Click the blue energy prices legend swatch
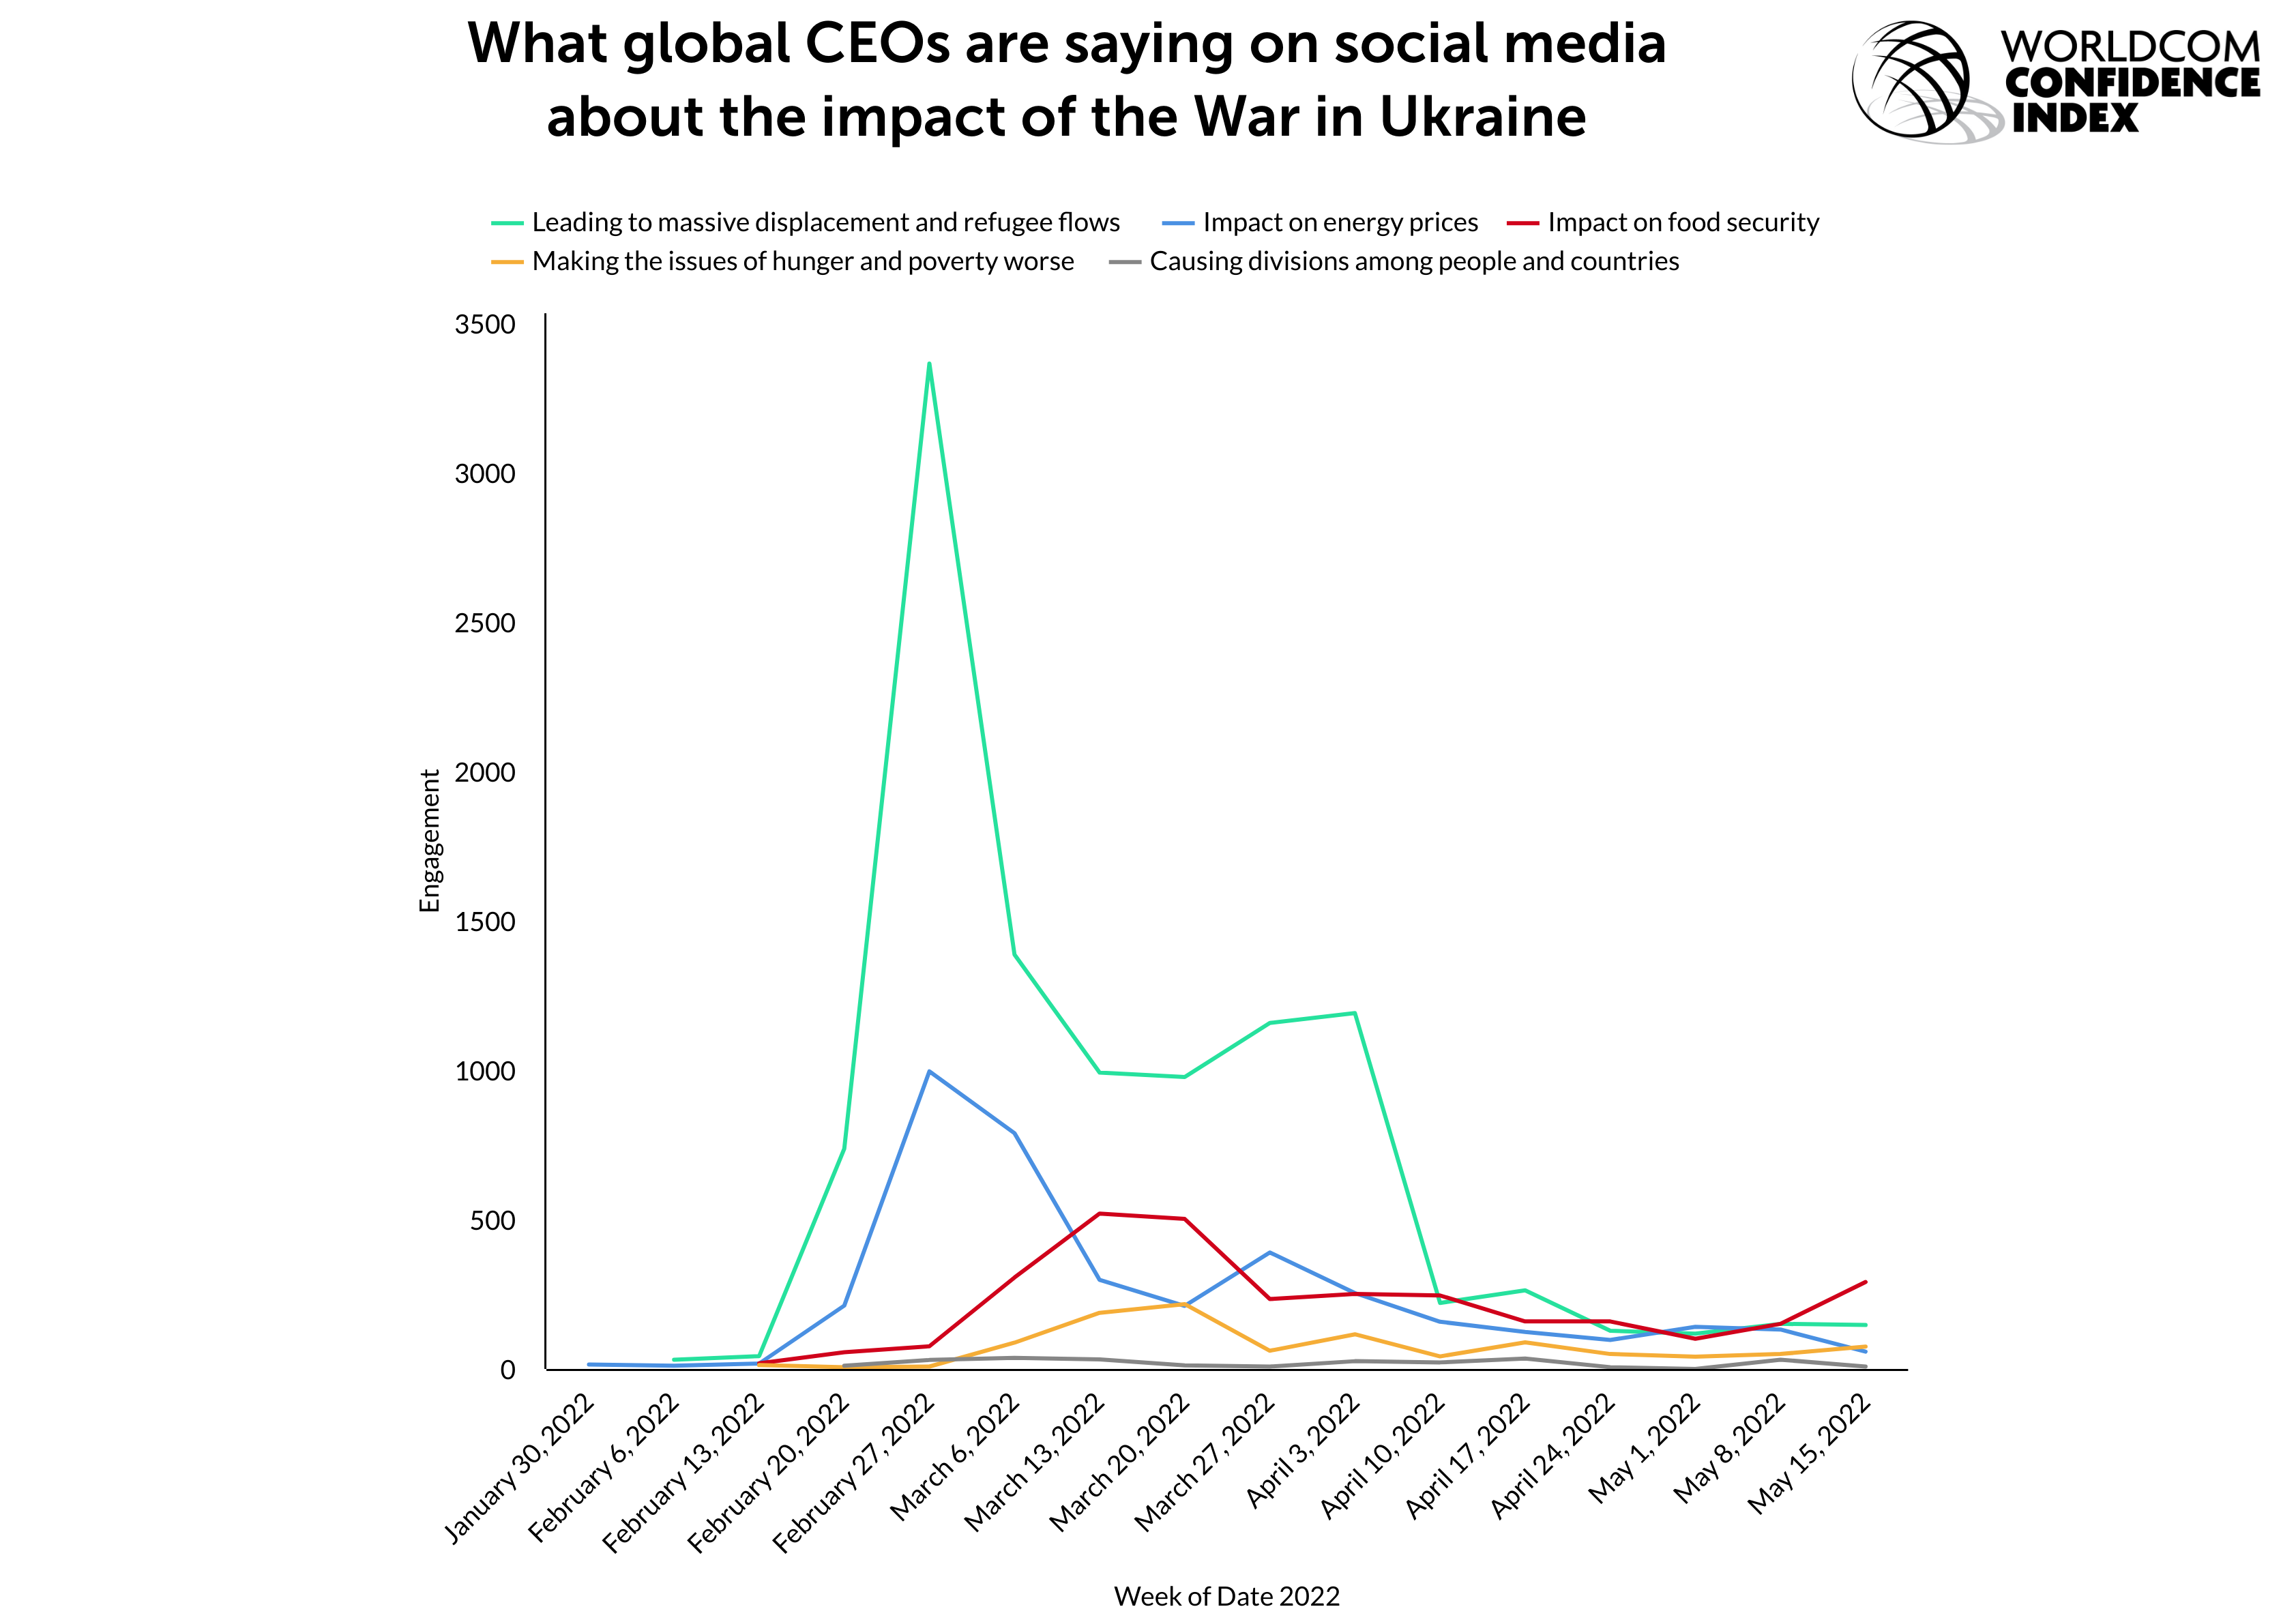The image size is (2296, 1622). point(1178,223)
